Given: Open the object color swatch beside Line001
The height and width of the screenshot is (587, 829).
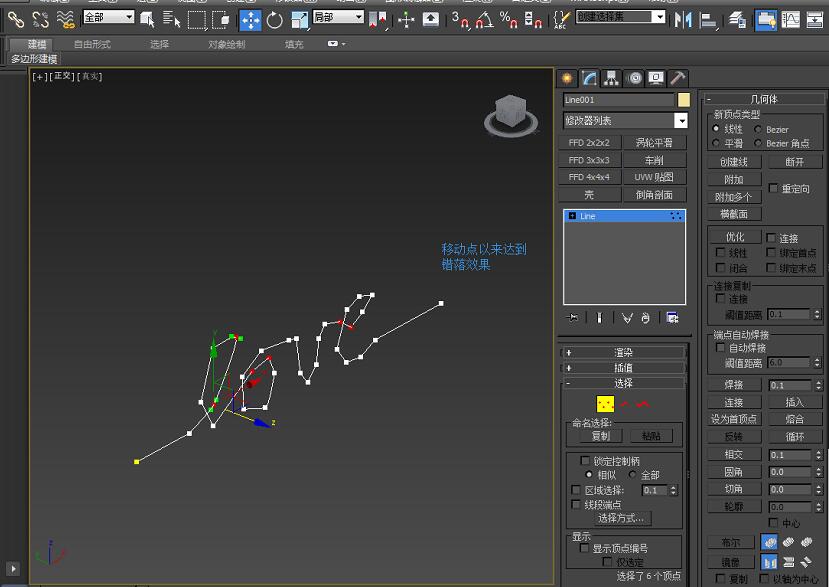Looking at the screenshot, I should pyautogui.click(x=682, y=100).
